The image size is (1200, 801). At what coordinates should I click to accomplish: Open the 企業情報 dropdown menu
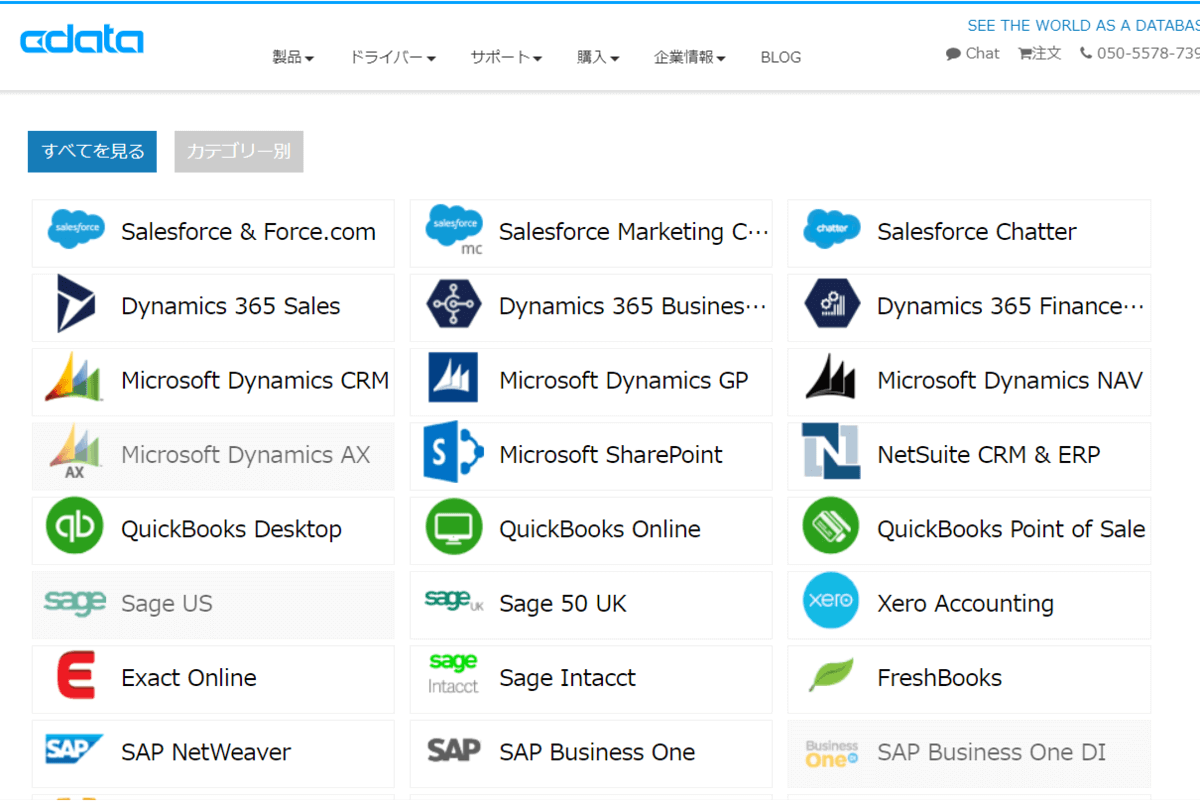point(690,58)
